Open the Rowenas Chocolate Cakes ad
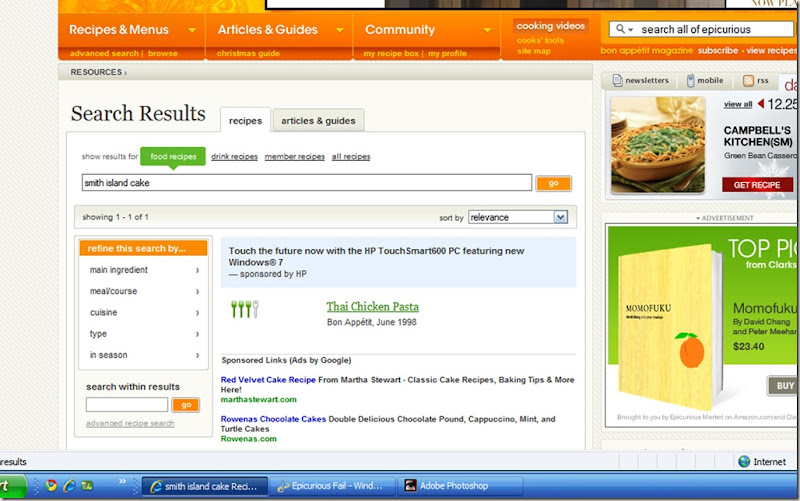The image size is (800, 501). point(273,419)
